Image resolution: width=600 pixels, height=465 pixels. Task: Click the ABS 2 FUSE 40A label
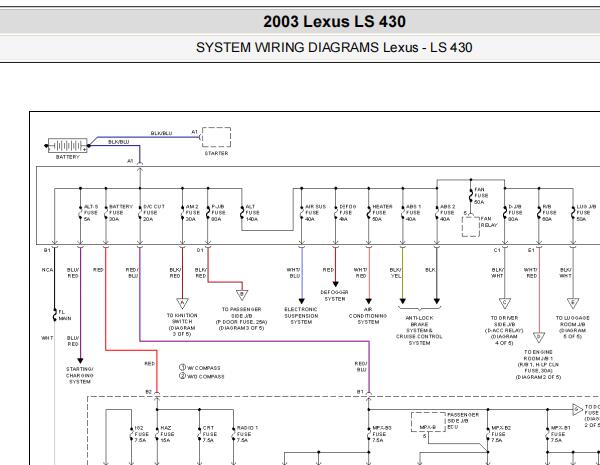point(447,213)
